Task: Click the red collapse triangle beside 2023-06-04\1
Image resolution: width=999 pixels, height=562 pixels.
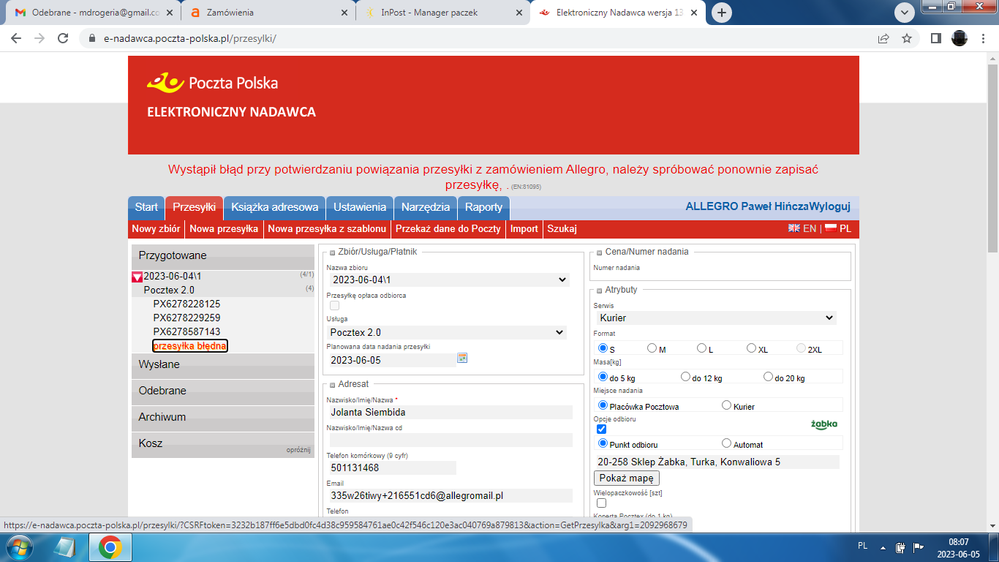Action: [137, 277]
